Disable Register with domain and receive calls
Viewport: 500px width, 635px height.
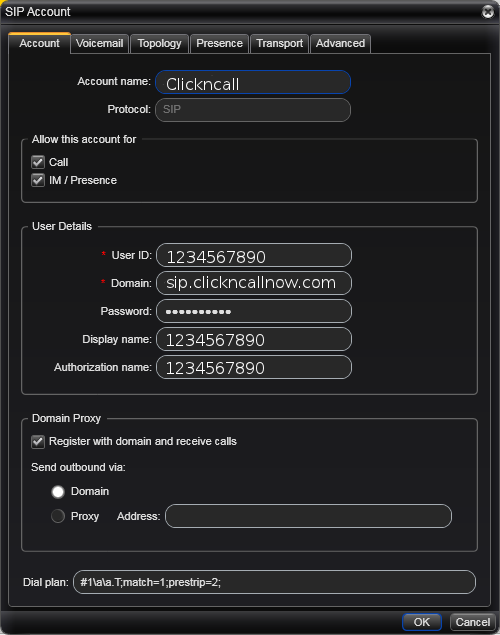point(38,441)
